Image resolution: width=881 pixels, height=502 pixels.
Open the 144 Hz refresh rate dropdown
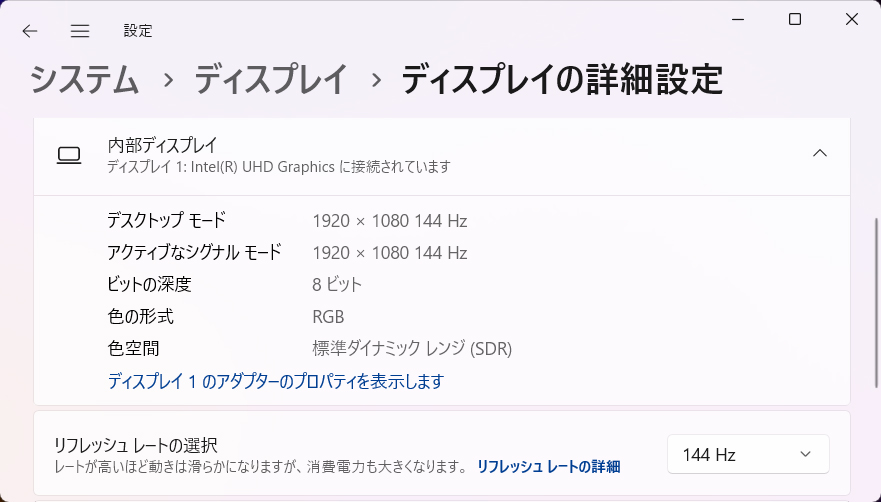[x=748, y=454]
